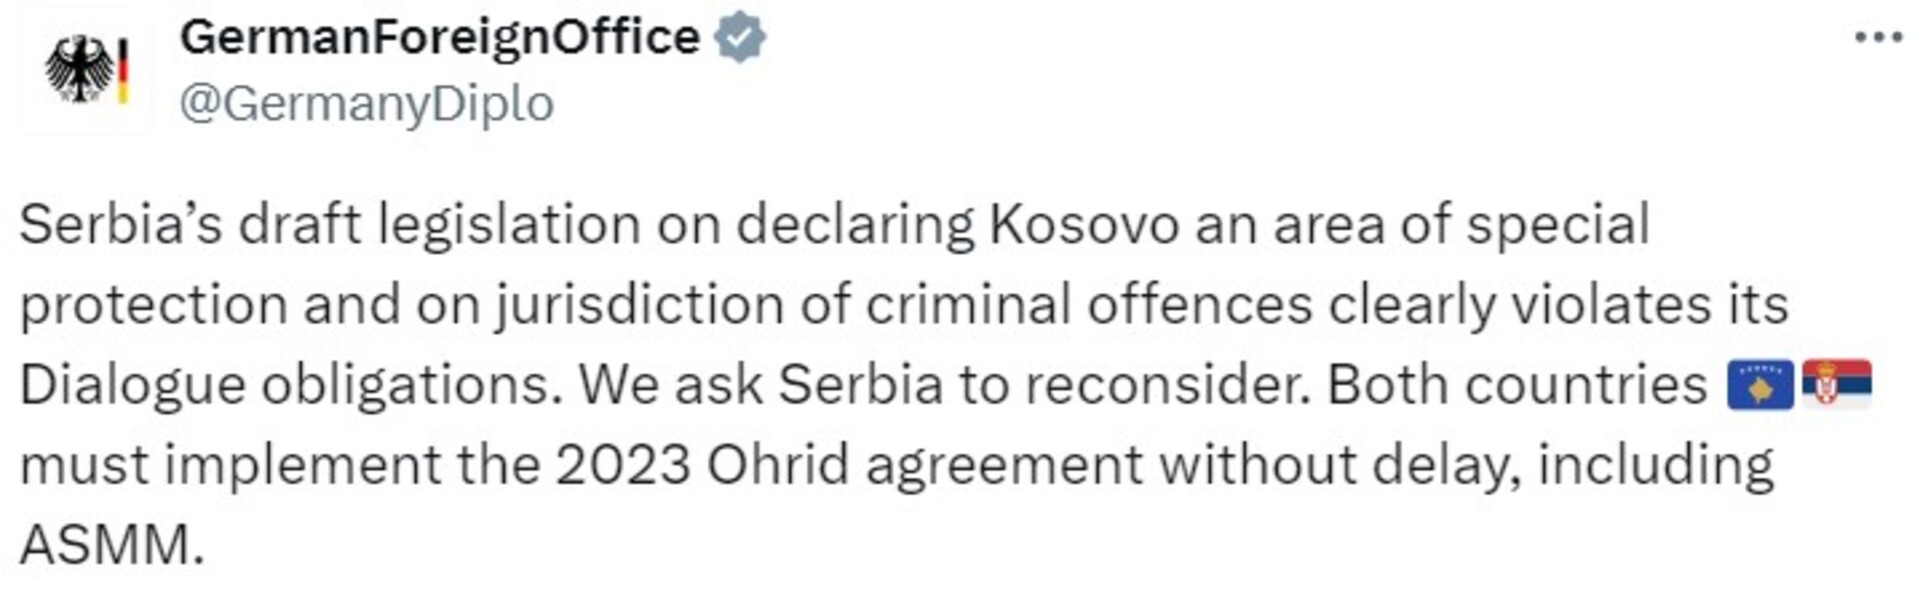Open the three-dot More options menu
1920x596 pixels.
[x=1877, y=38]
